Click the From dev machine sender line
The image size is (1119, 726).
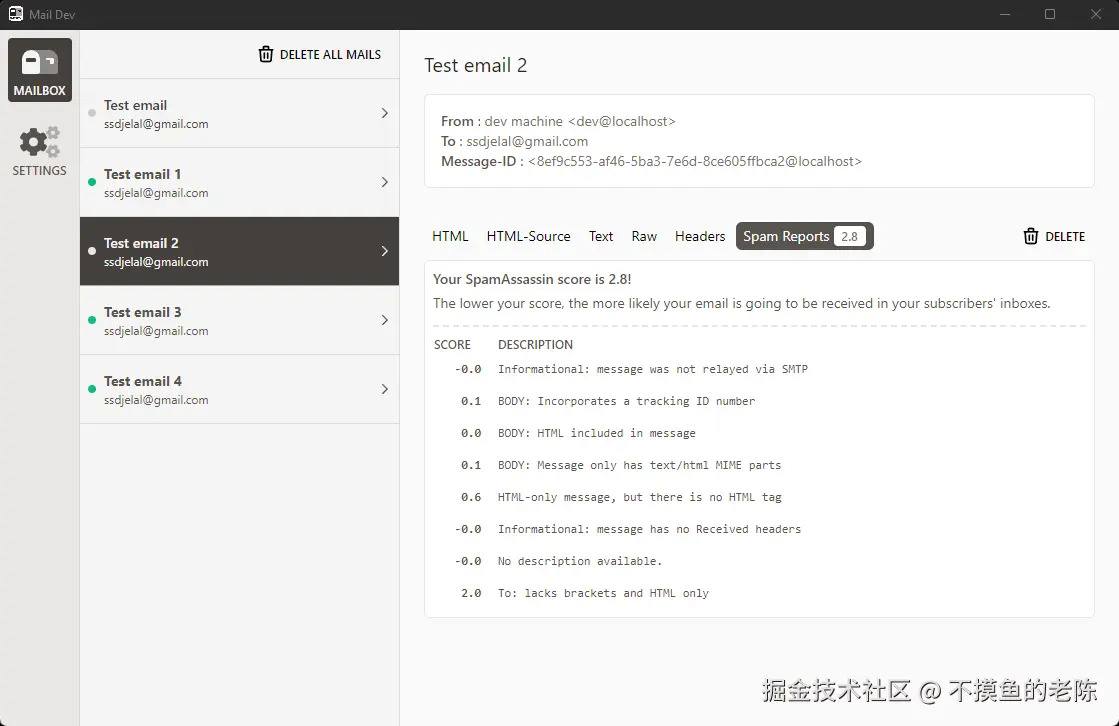point(558,121)
